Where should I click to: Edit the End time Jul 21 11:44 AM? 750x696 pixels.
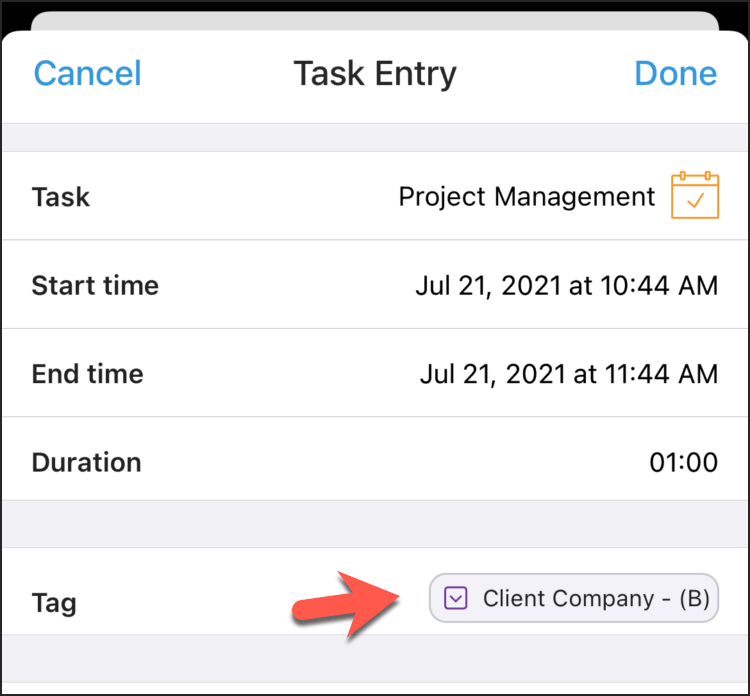[x=569, y=374]
